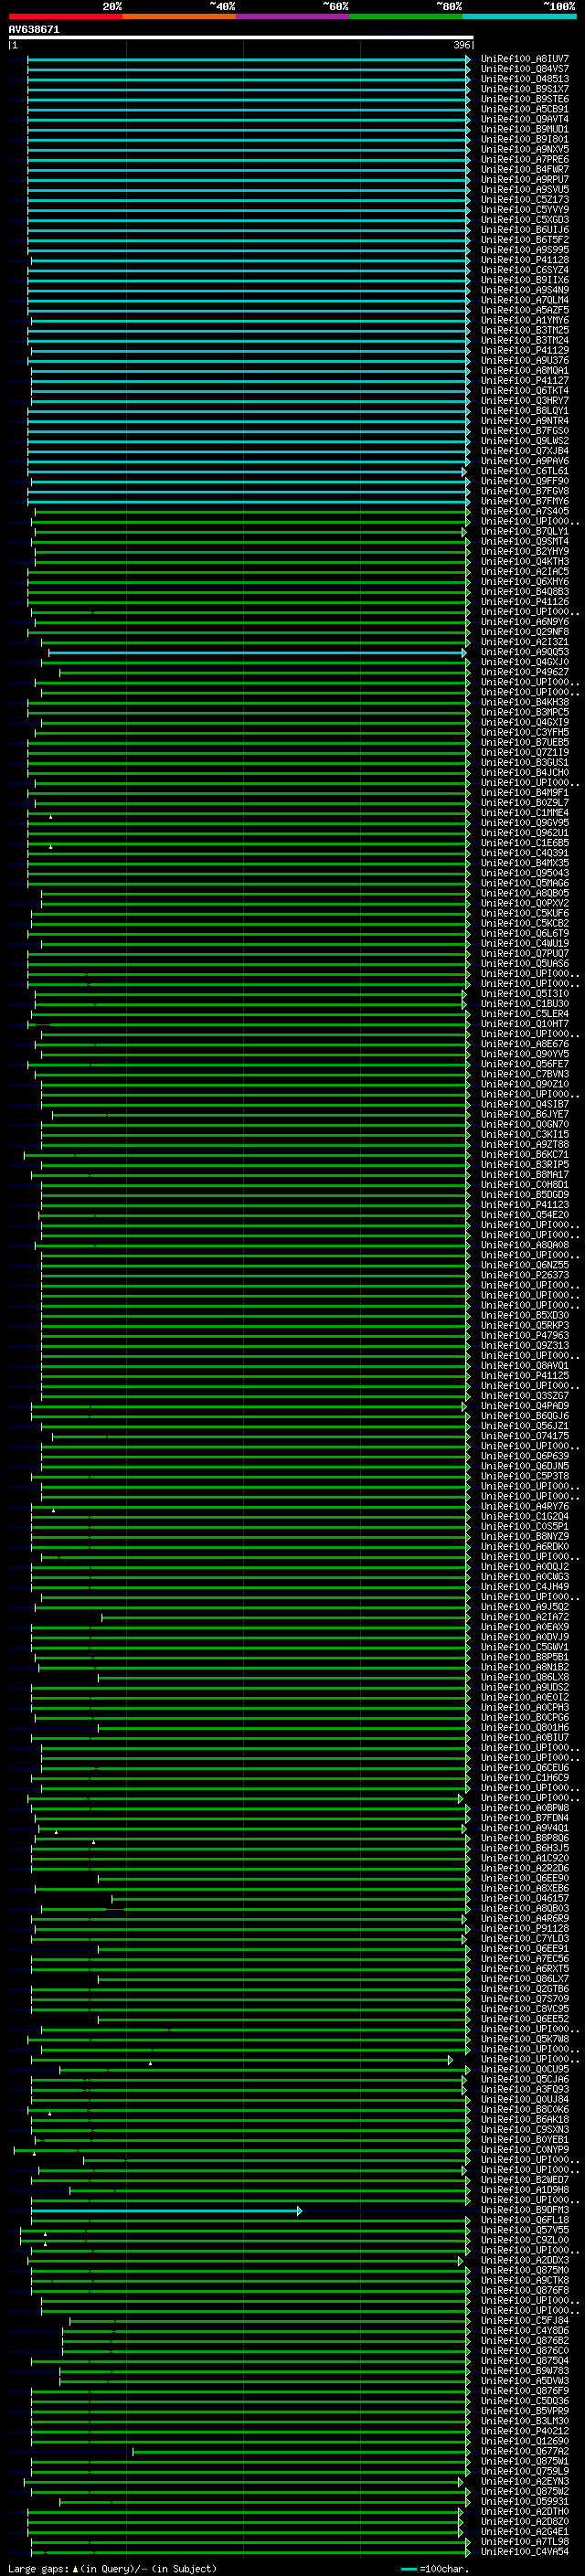Viewport: 585px width, 2576px height.
Task: Select label UniRef100_B9W783
Action: click(x=525, y=2370)
